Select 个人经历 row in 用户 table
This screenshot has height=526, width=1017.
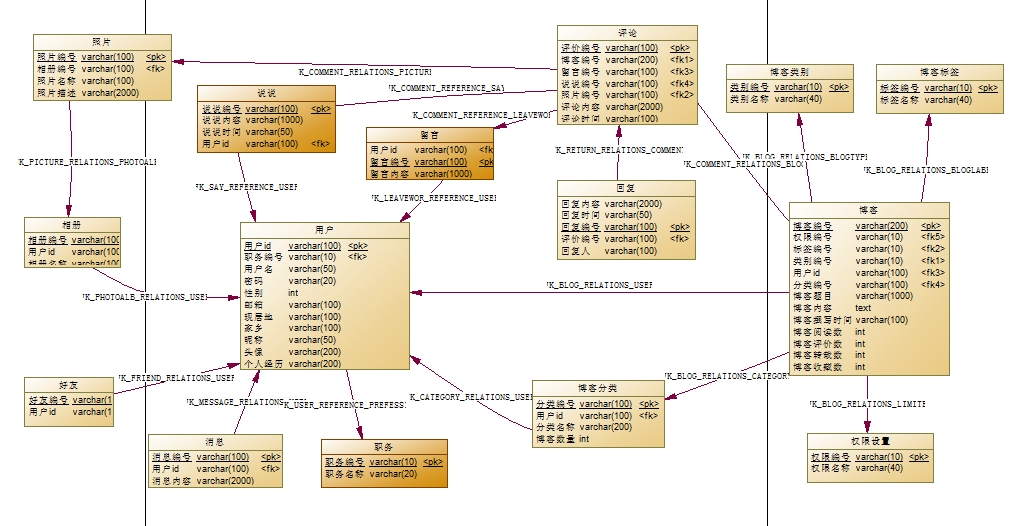coord(293,364)
